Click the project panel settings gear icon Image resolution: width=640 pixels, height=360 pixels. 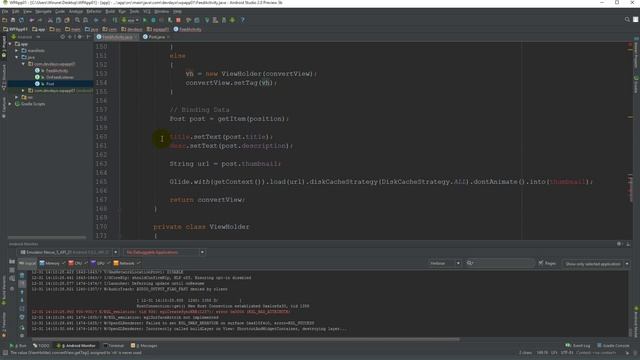[80, 37]
